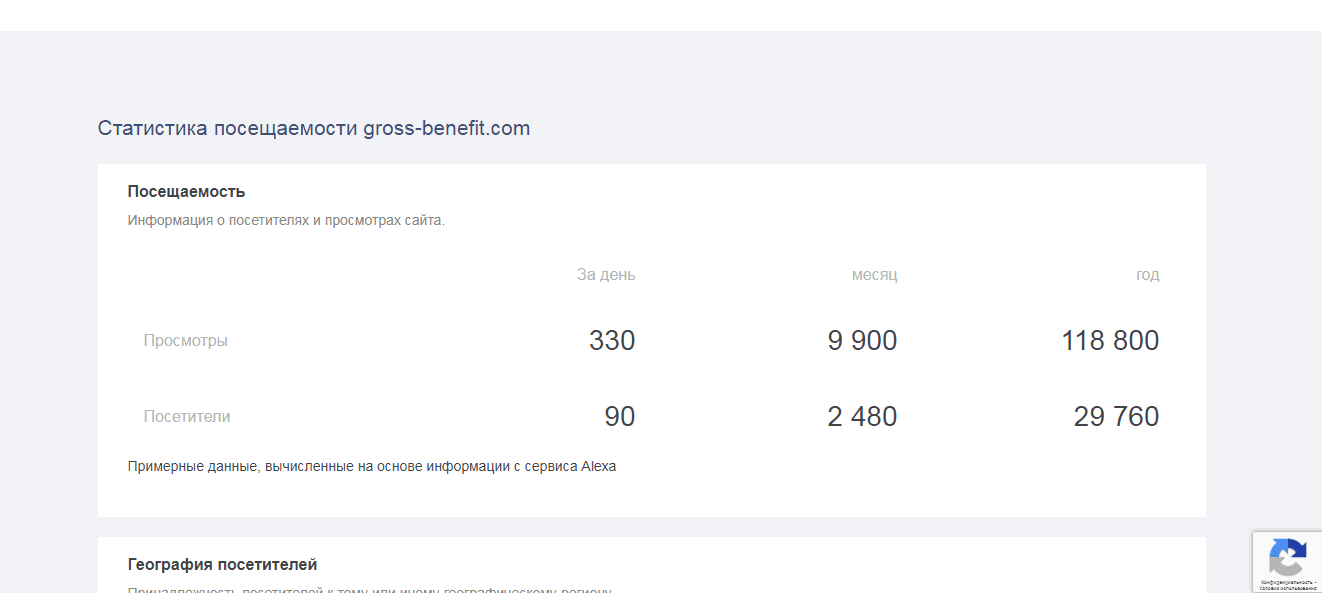
Task: Open the Конфиденциальность link in reCAPTCHA badge
Action: pos(1285,581)
